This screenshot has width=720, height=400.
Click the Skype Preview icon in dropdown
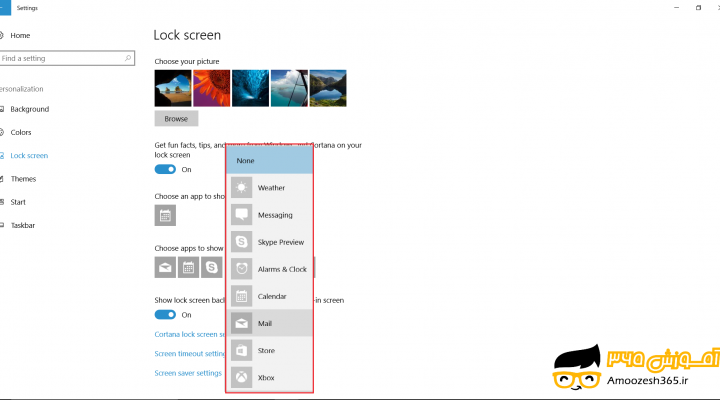point(242,242)
